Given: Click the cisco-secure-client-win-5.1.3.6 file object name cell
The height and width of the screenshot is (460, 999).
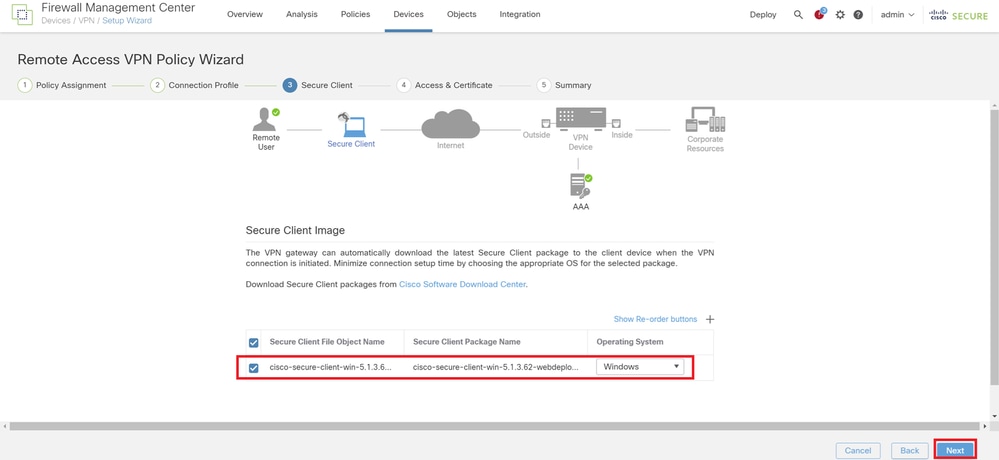Looking at the screenshot, I should tap(331, 368).
